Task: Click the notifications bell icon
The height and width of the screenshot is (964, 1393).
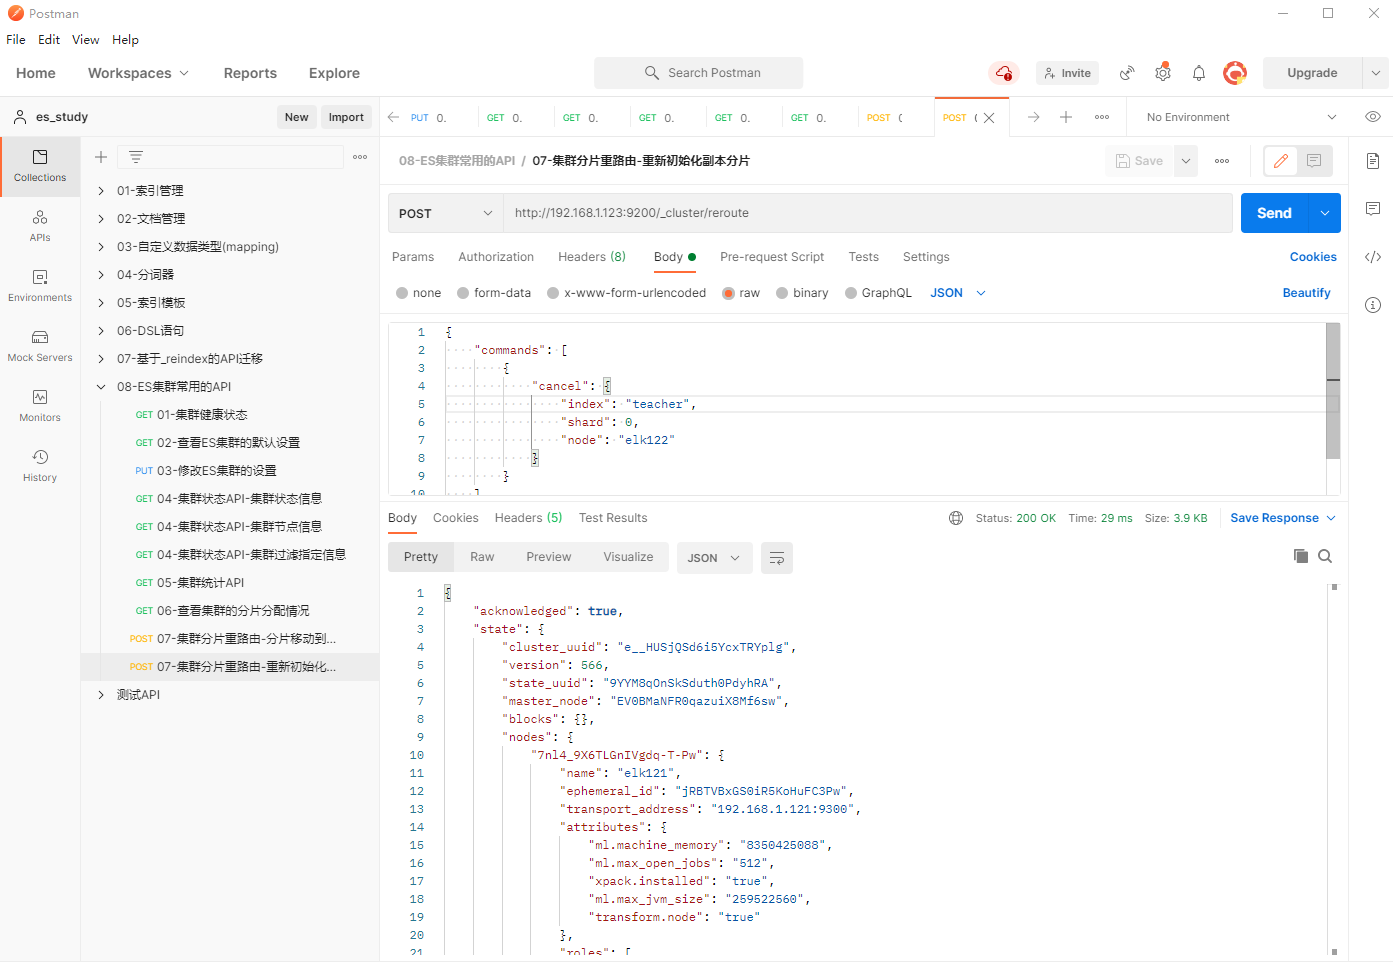Action: click(1198, 73)
